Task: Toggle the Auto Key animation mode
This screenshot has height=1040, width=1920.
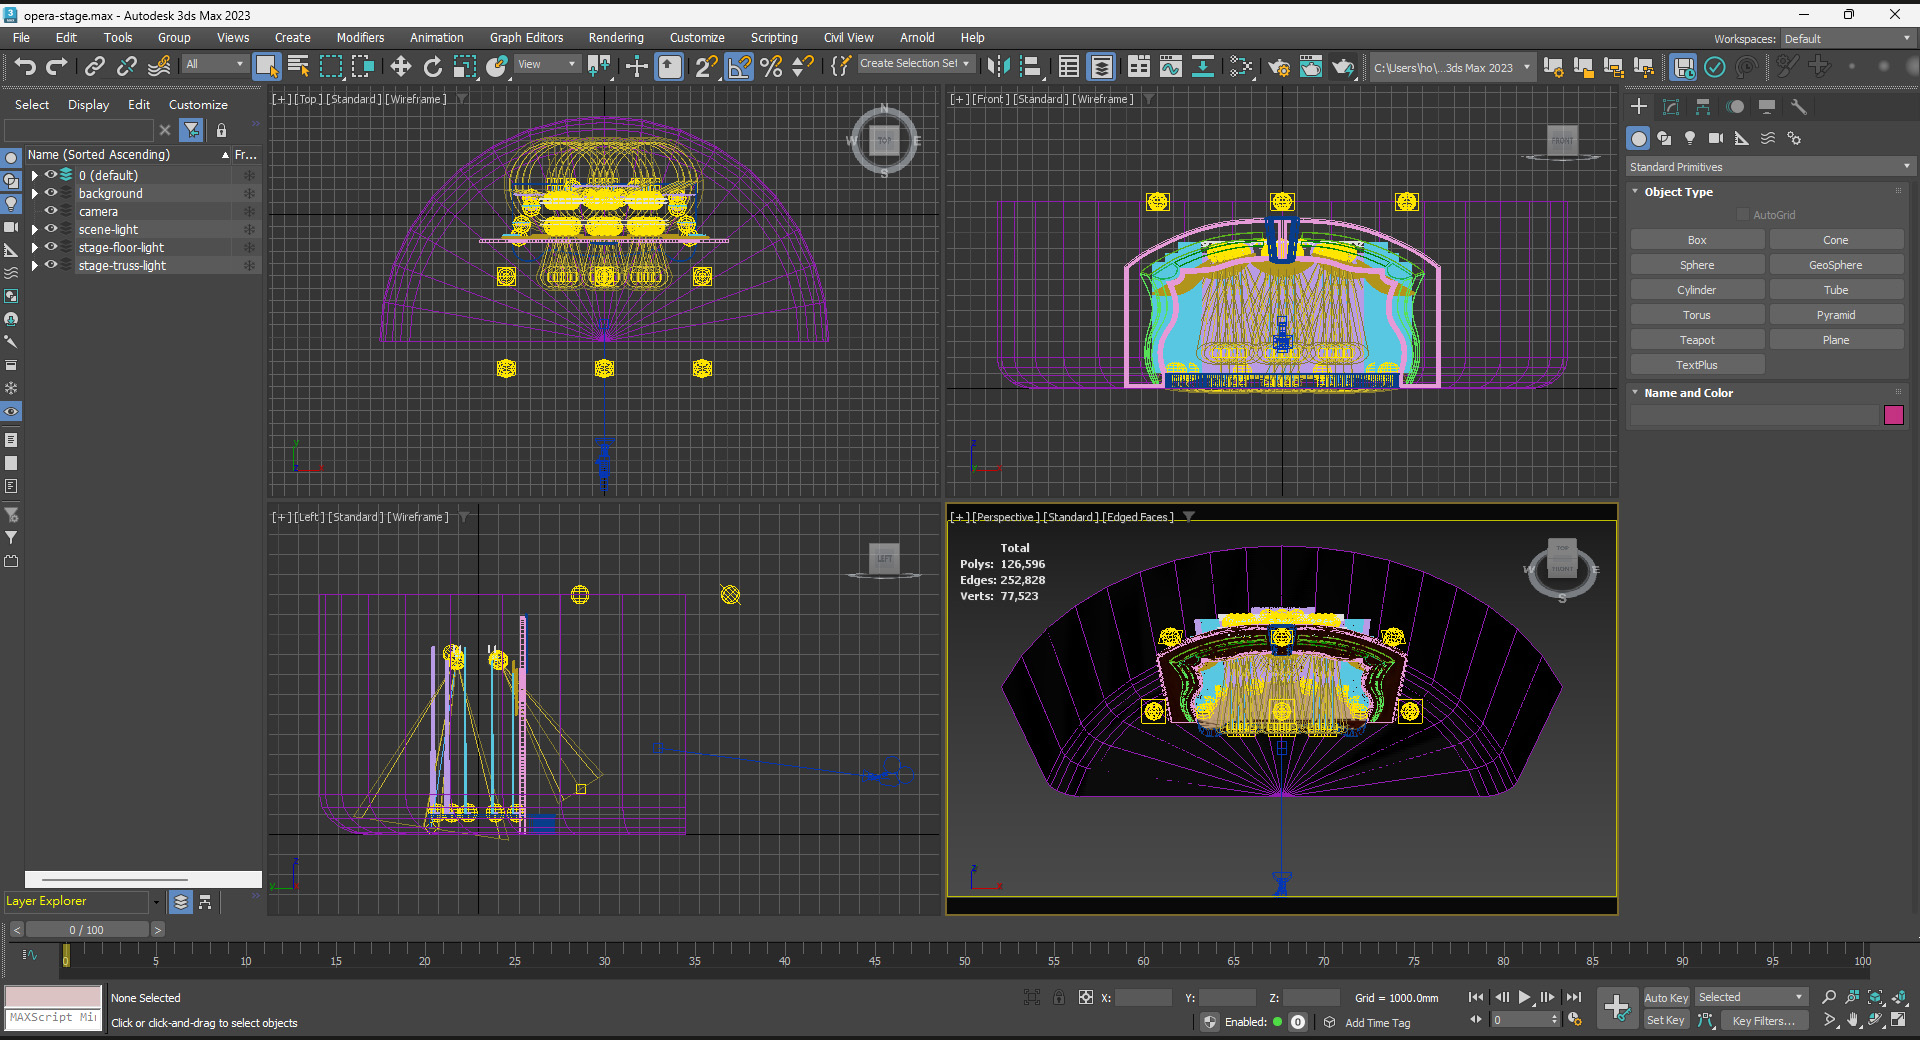Action: [x=1665, y=997]
